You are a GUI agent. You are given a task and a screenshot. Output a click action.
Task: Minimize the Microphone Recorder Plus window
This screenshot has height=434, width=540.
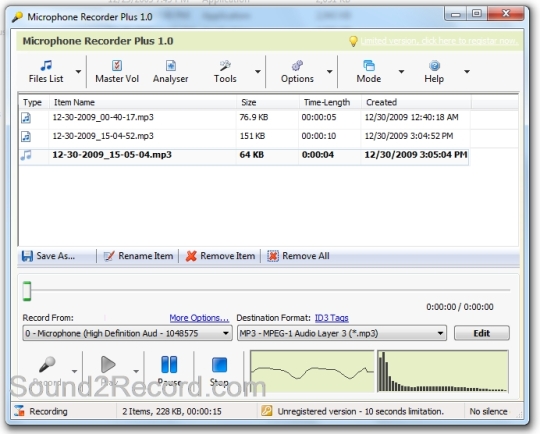456,14
